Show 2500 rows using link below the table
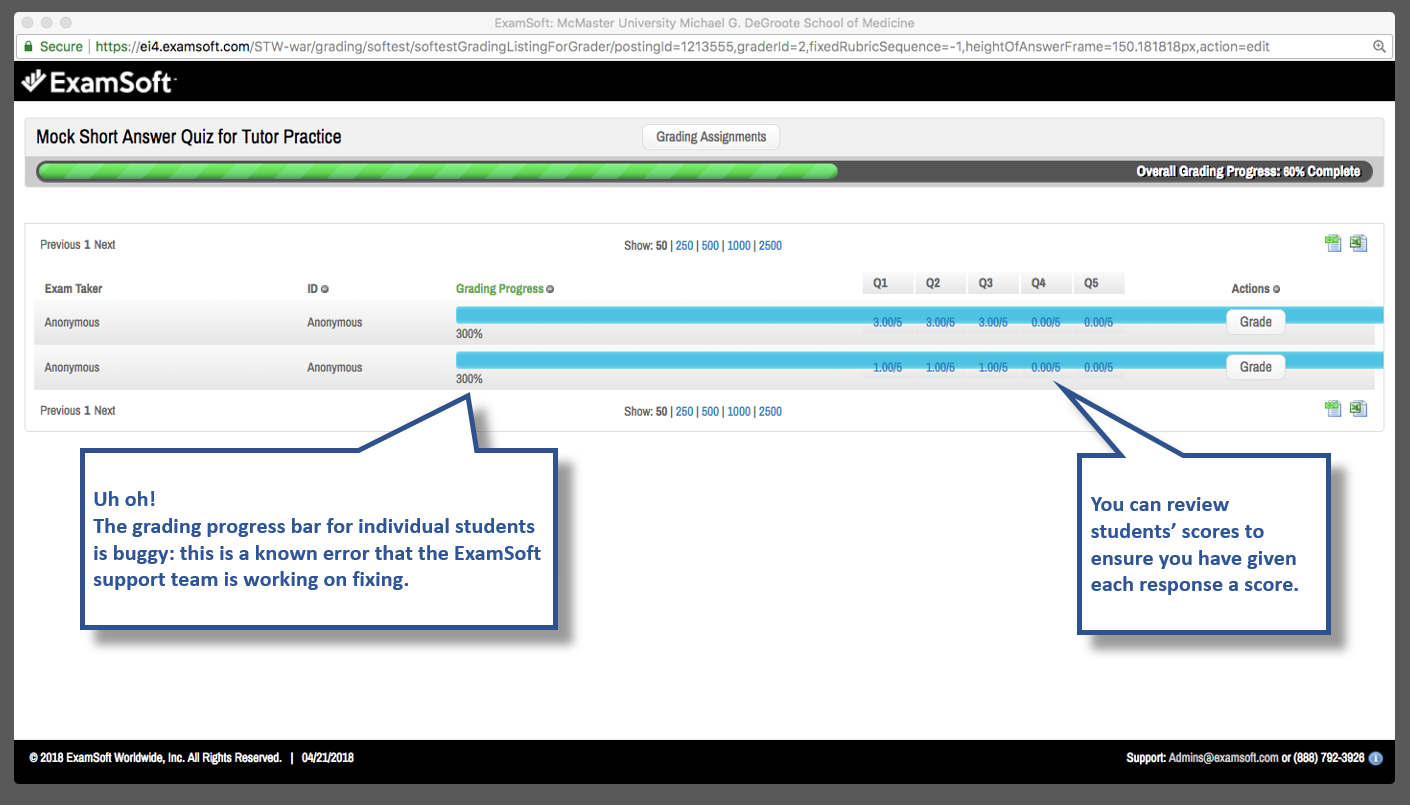1410x805 pixels. tap(770, 412)
